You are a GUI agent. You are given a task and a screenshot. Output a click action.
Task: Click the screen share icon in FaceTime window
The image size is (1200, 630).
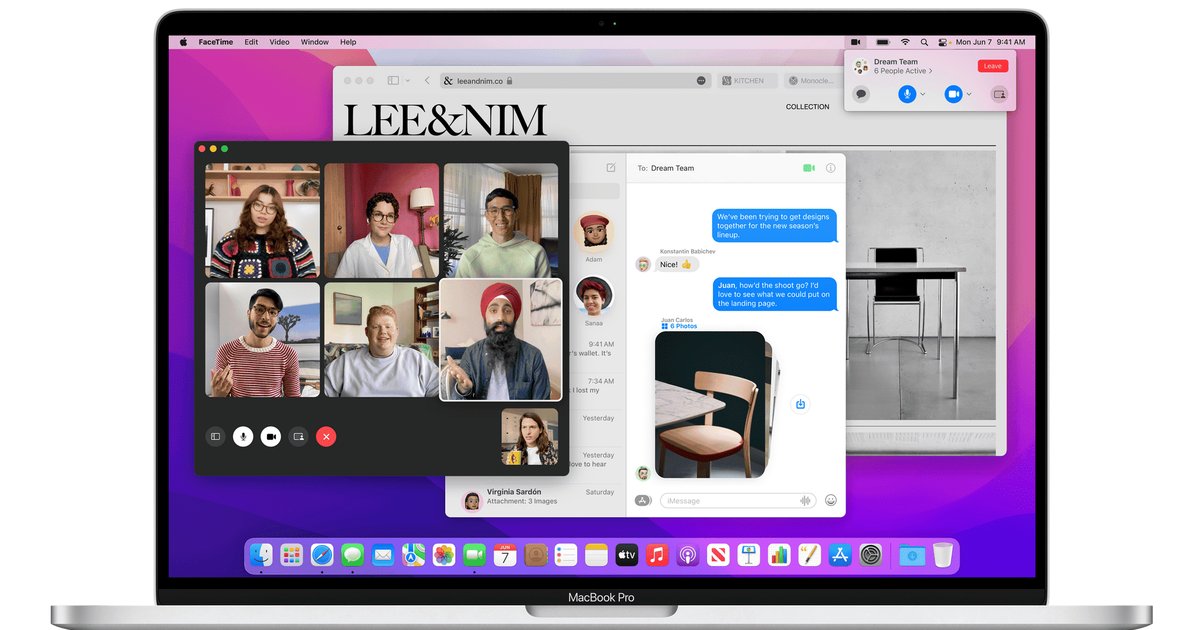(298, 436)
